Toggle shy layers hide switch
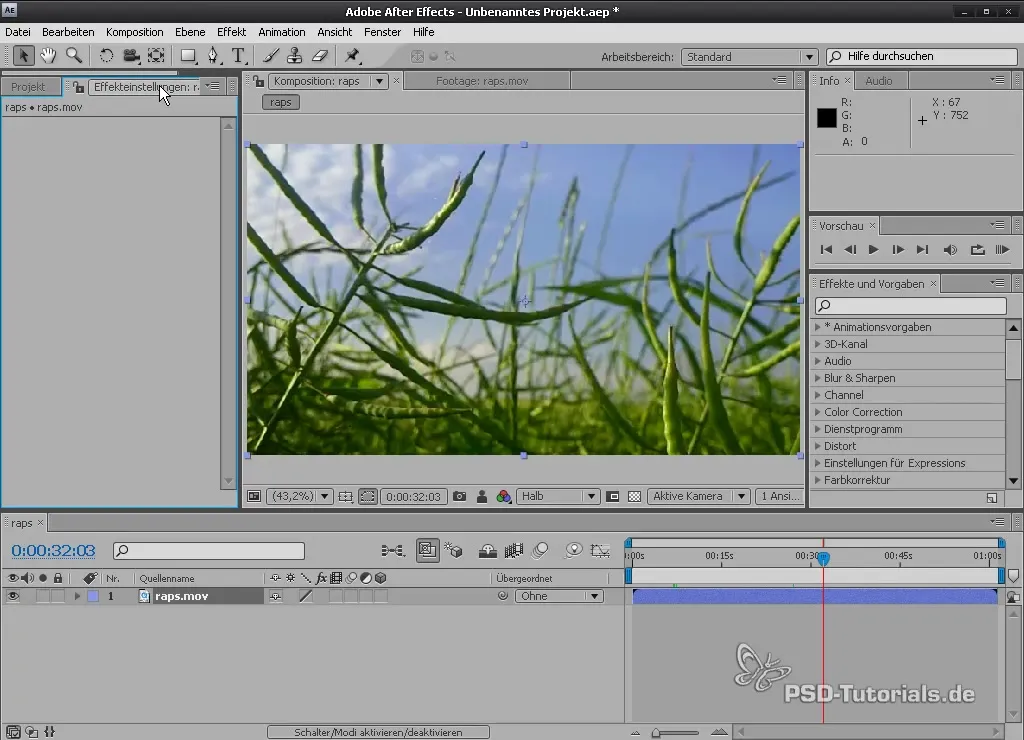This screenshot has width=1024, height=740. click(x=487, y=551)
